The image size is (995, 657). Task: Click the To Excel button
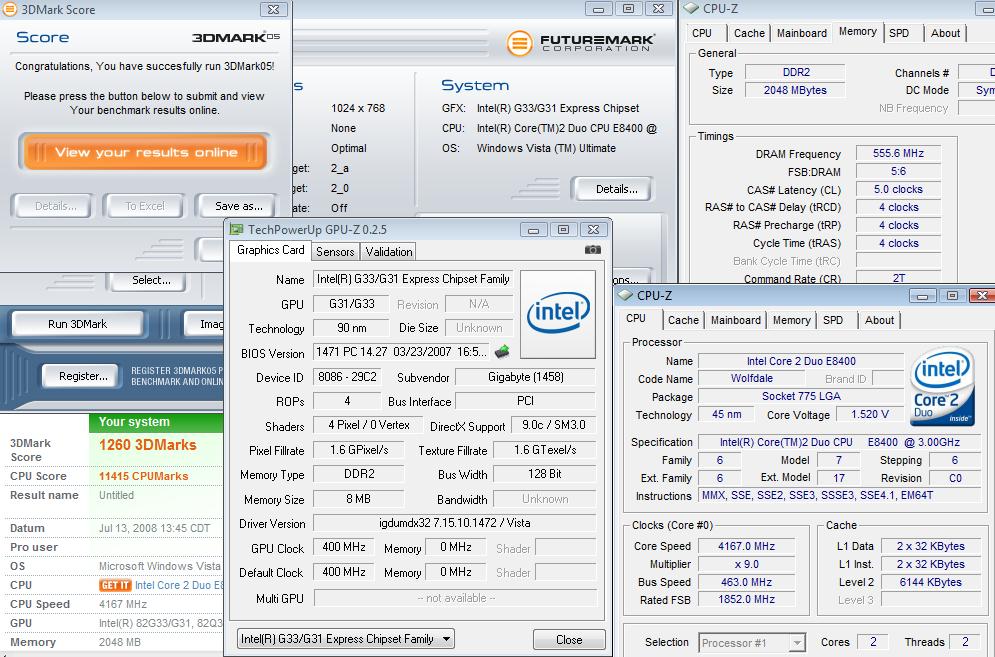145,206
